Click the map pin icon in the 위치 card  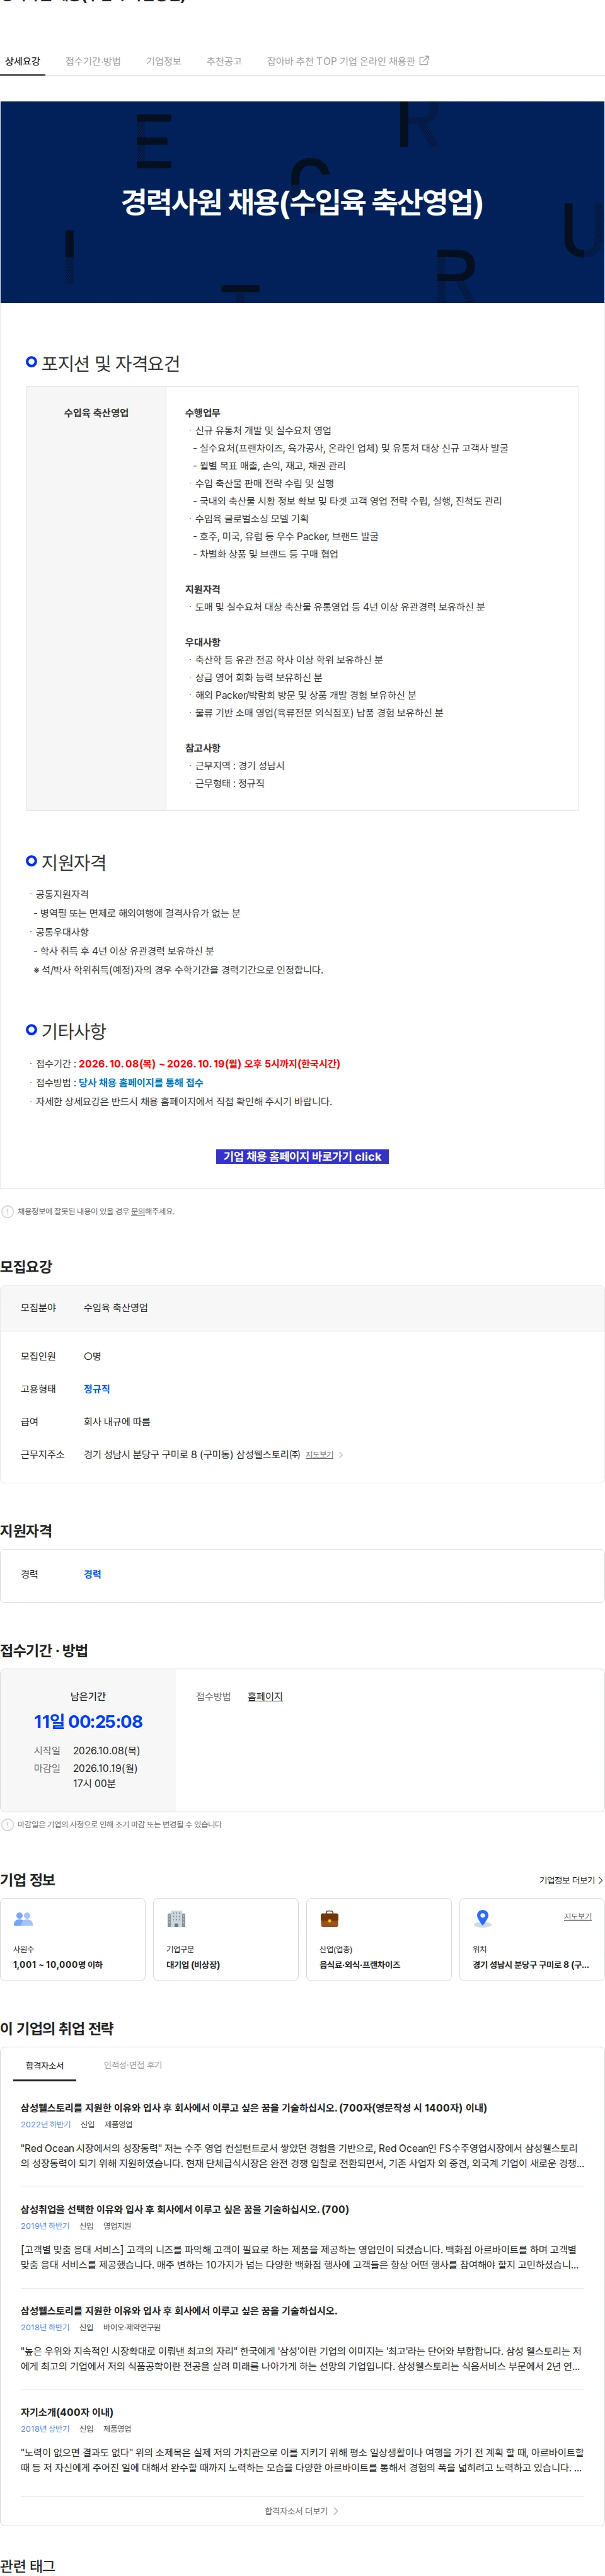[x=482, y=1918]
